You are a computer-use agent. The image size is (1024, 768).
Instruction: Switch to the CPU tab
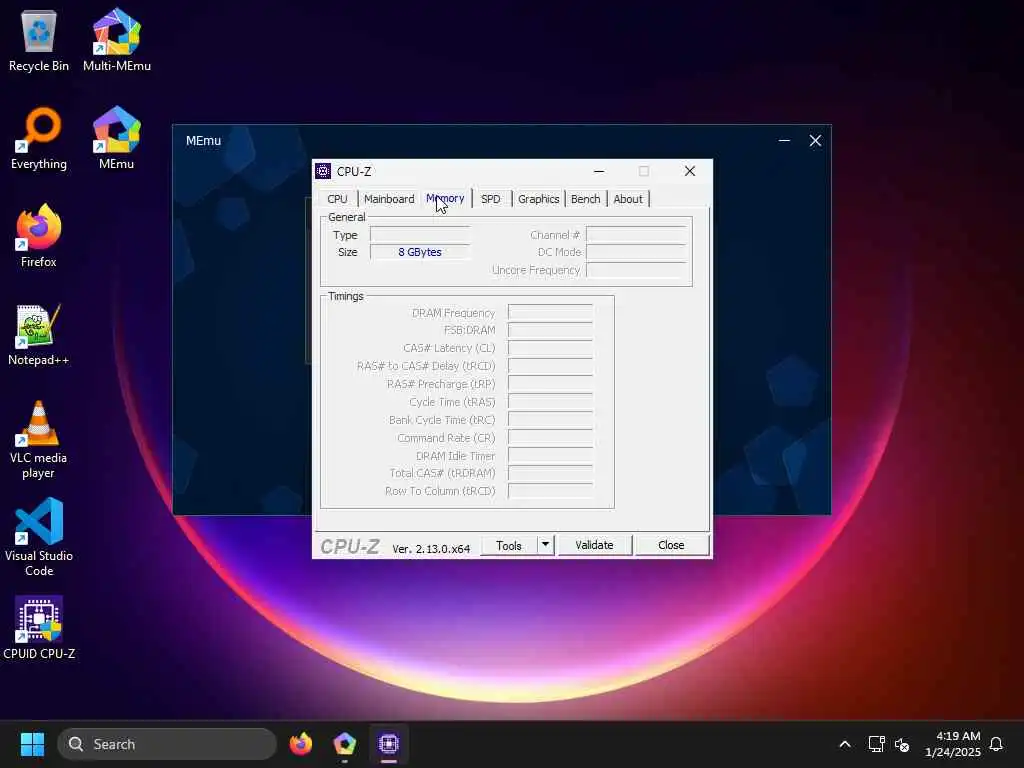[x=338, y=199]
